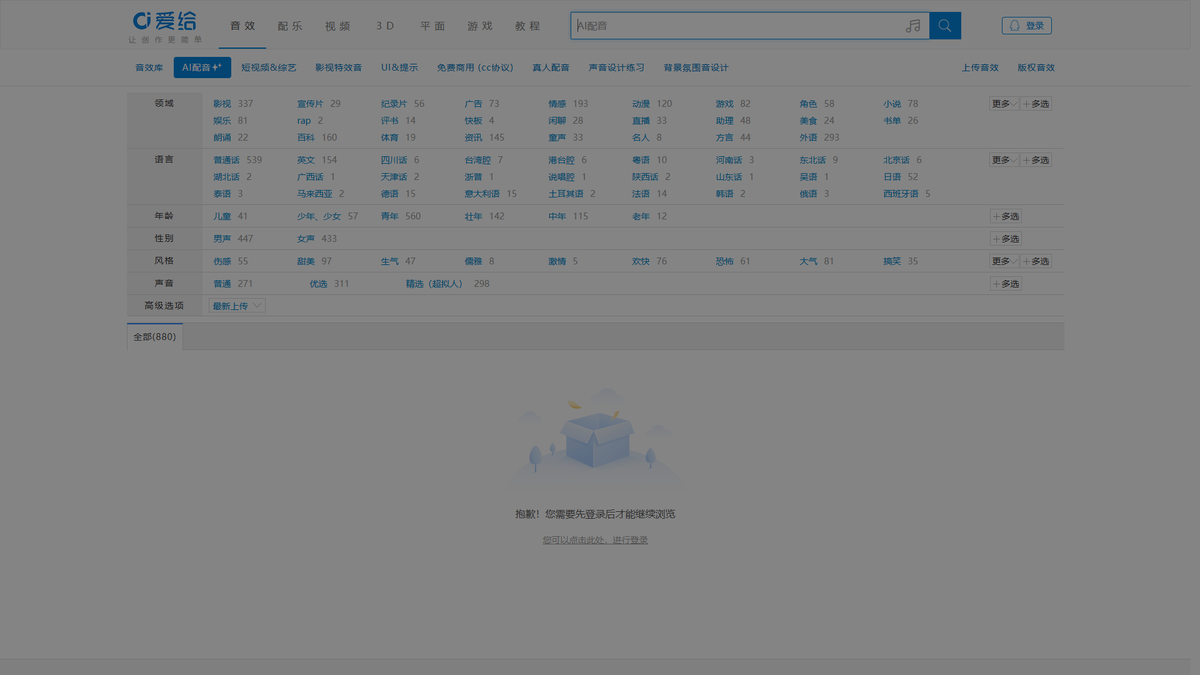
Task: Select the AI配音 sub navigation item
Action: (x=202, y=67)
